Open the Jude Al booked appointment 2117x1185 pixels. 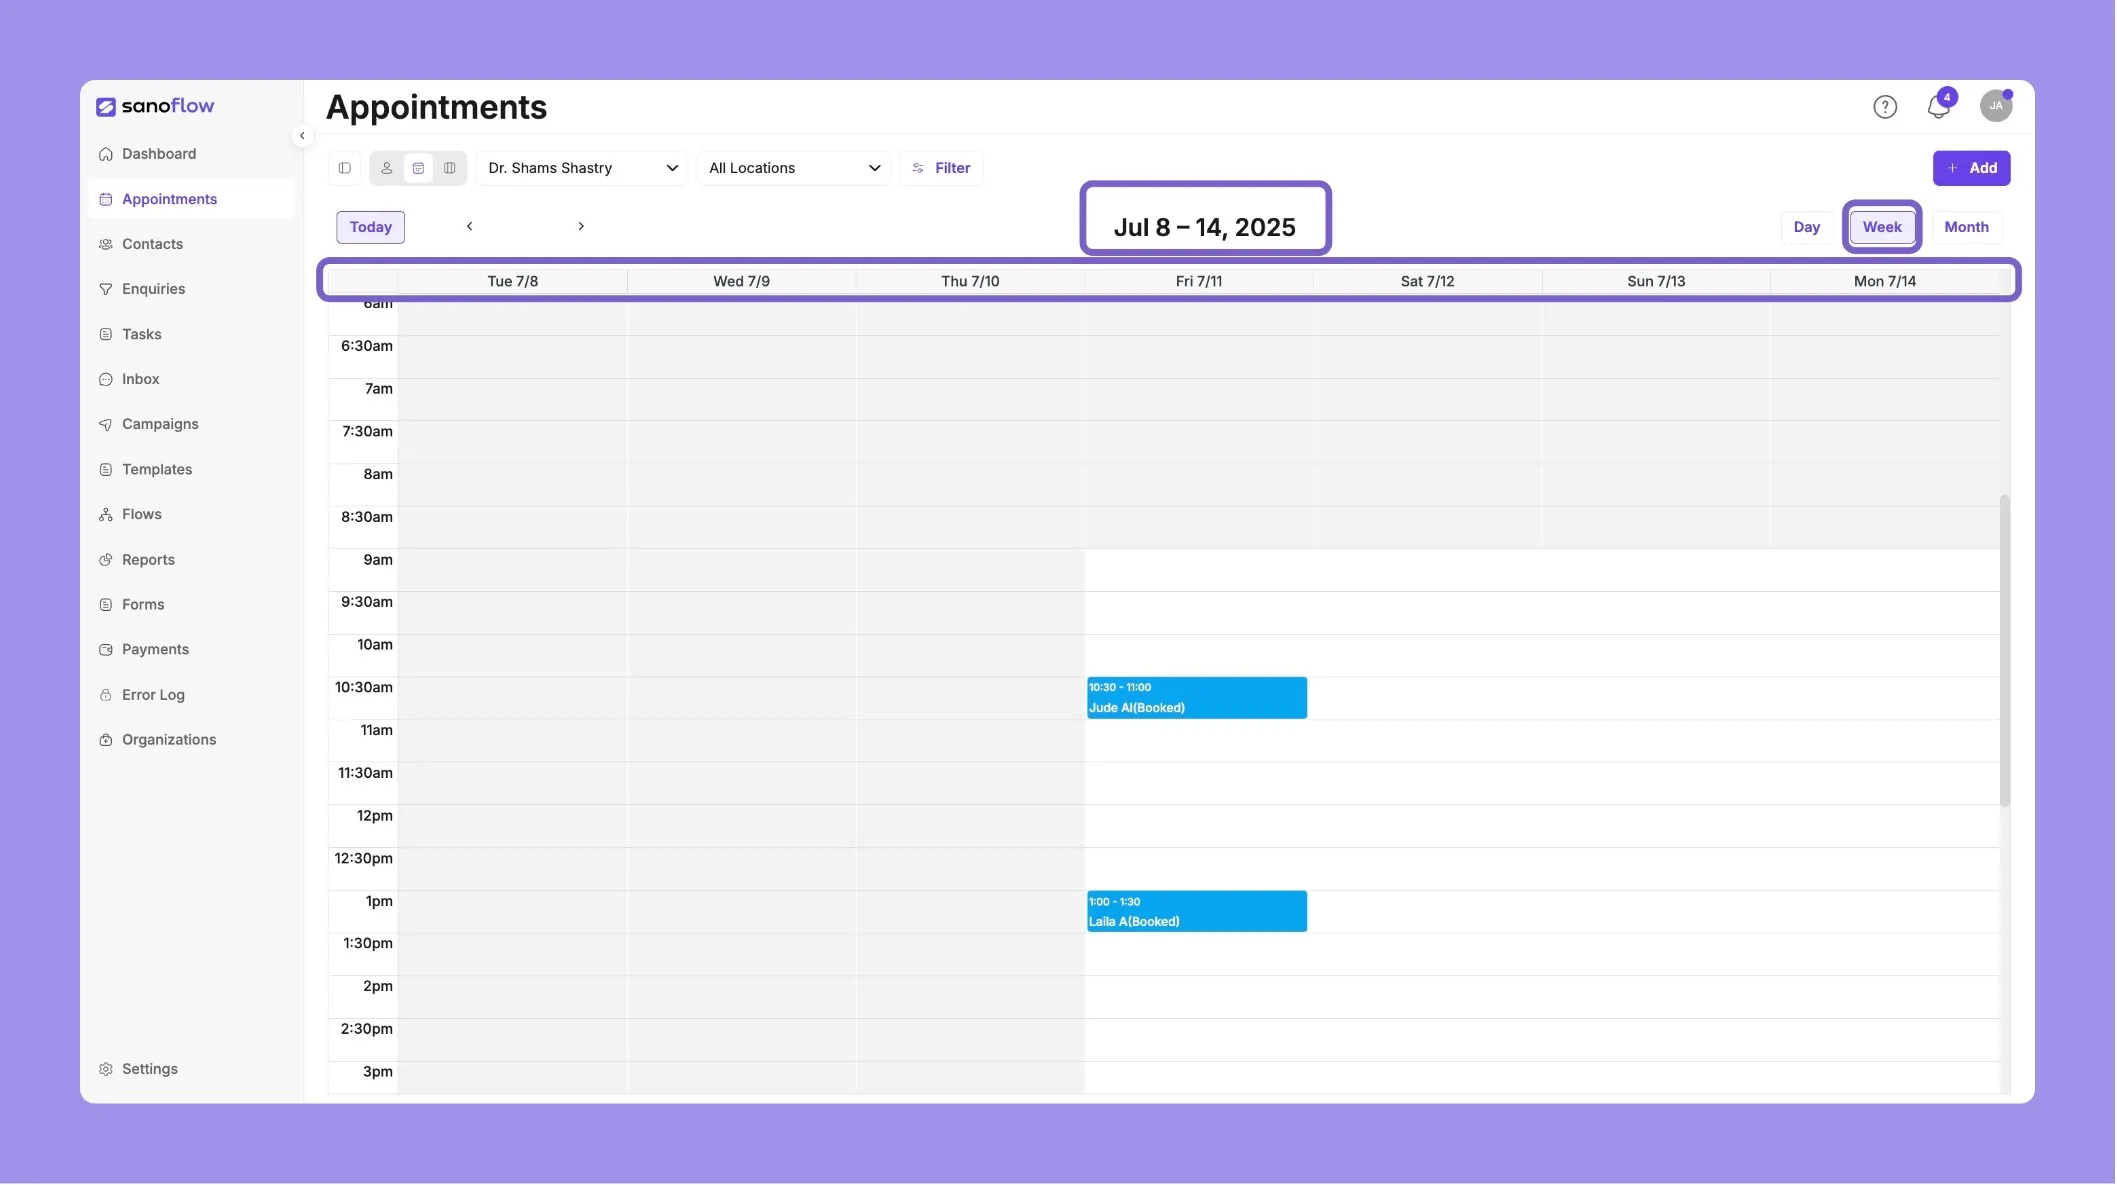(x=1197, y=698)
